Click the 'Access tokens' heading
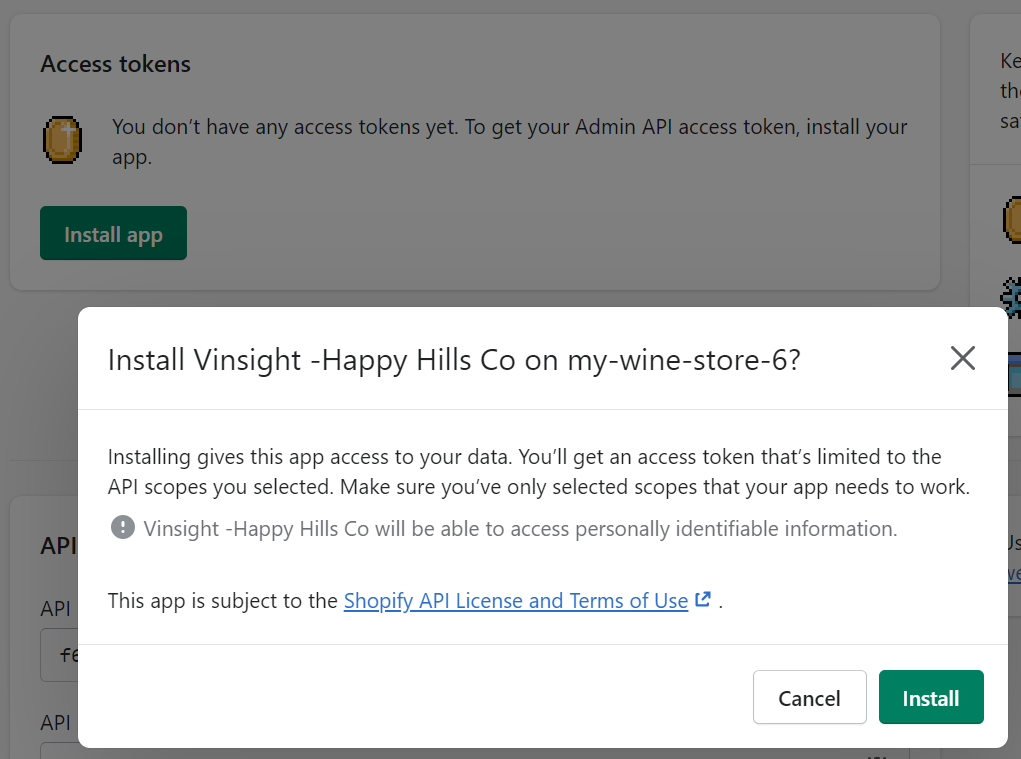 point(116,64)
